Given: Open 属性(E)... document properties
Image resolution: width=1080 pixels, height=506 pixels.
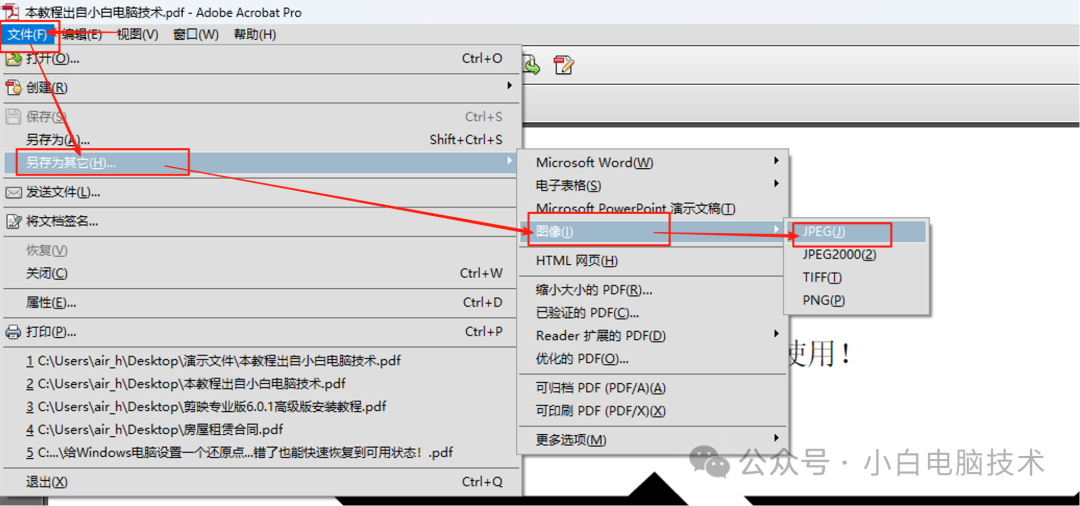Looking at the screenshot, I should 262,302.
